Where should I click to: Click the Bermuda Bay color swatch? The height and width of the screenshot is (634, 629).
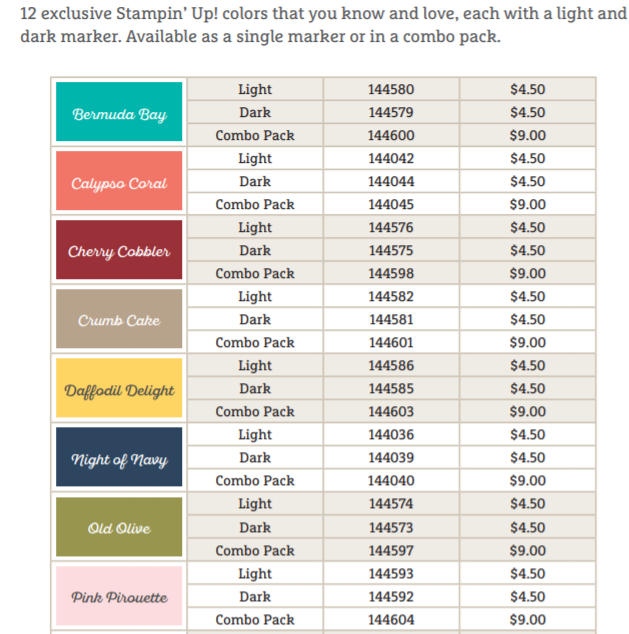pos(119,113)
